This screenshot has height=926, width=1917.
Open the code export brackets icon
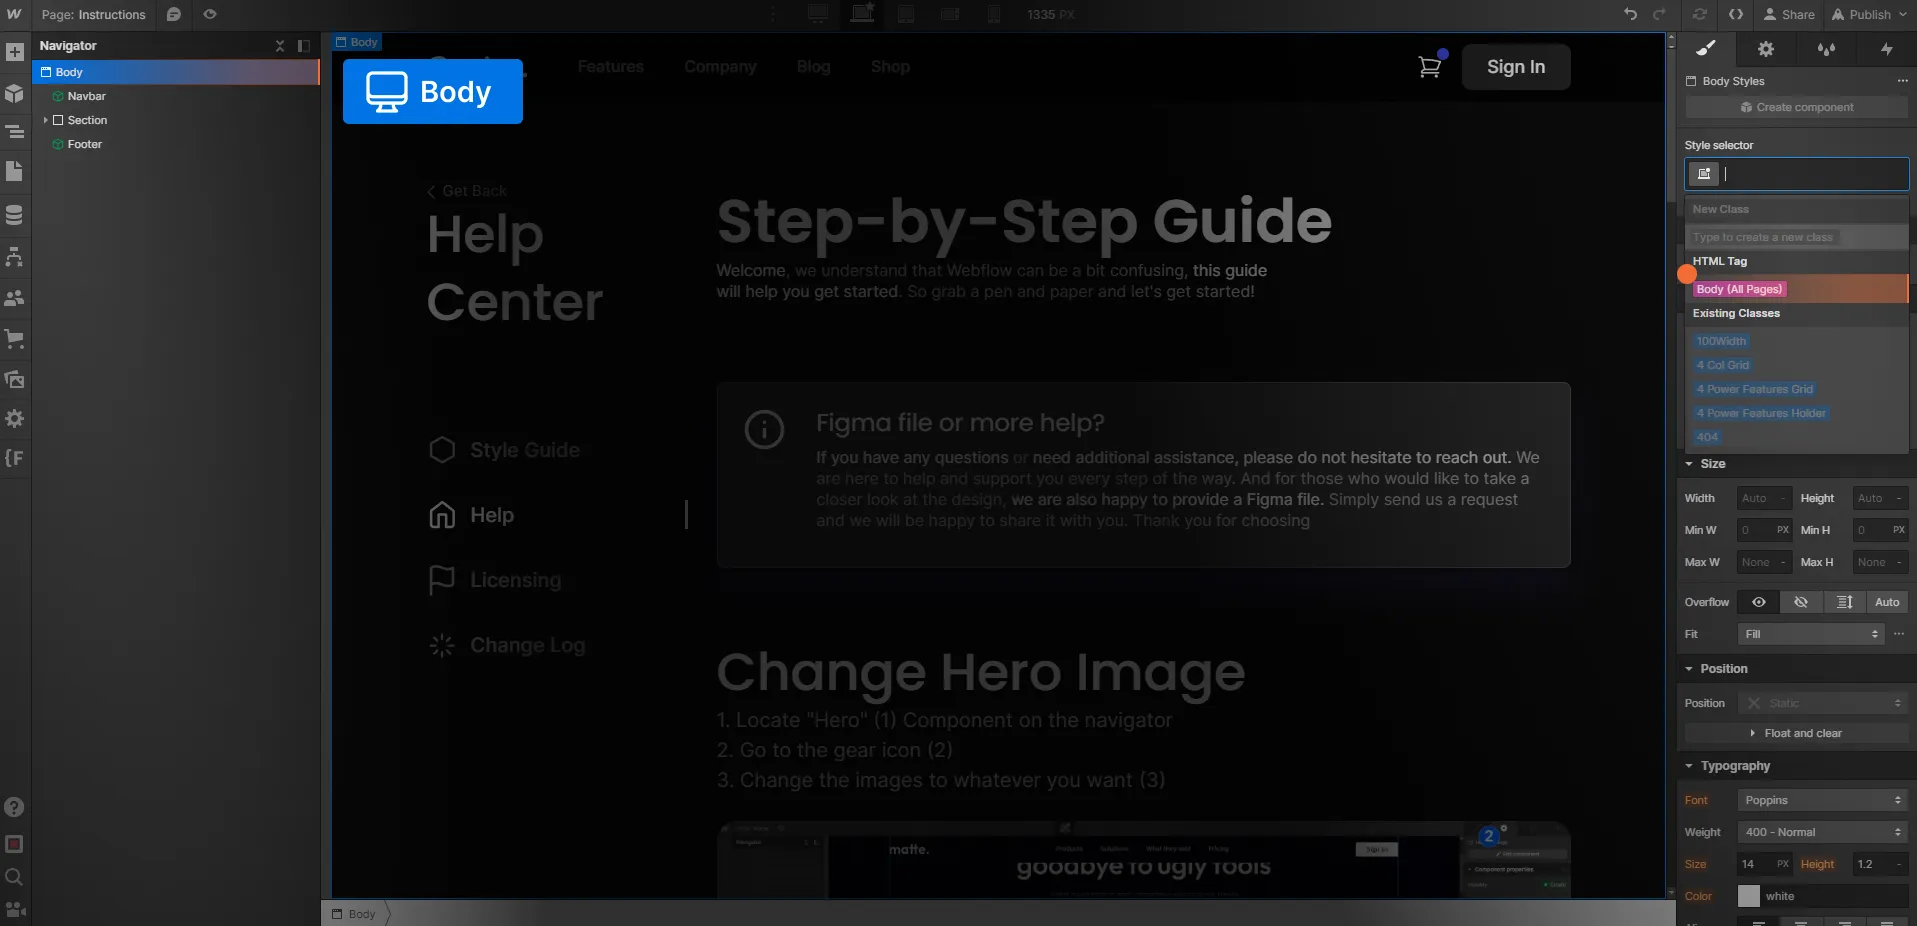click(x=1736, y=14)
